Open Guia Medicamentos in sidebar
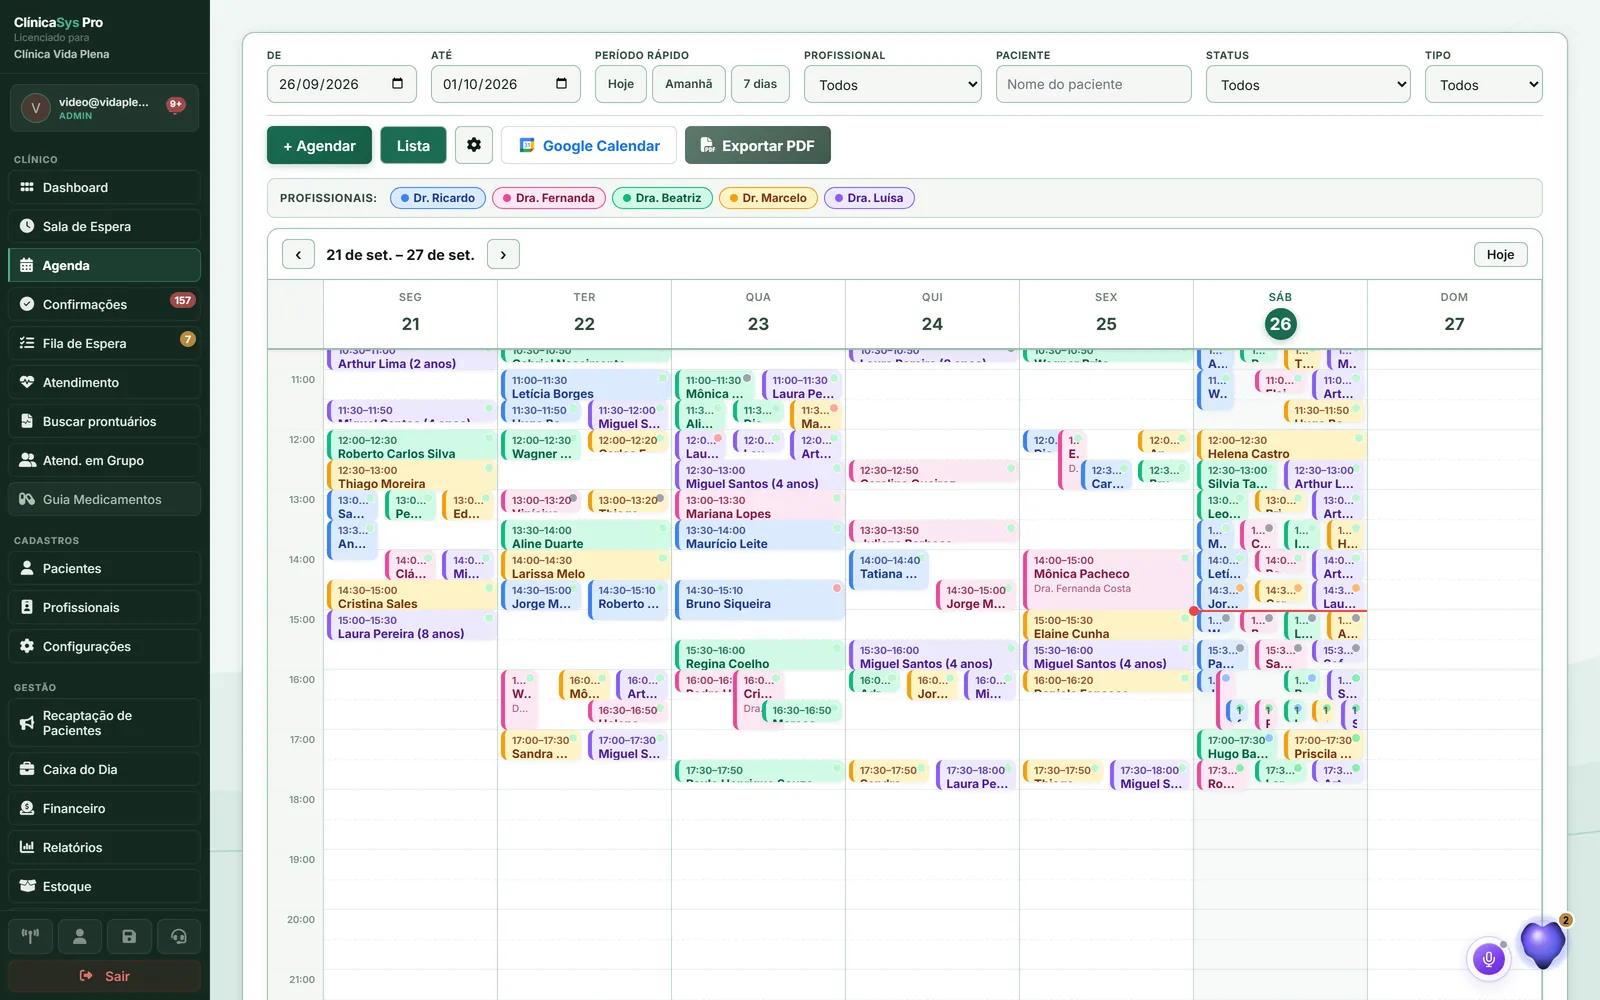 click(105, 499)
